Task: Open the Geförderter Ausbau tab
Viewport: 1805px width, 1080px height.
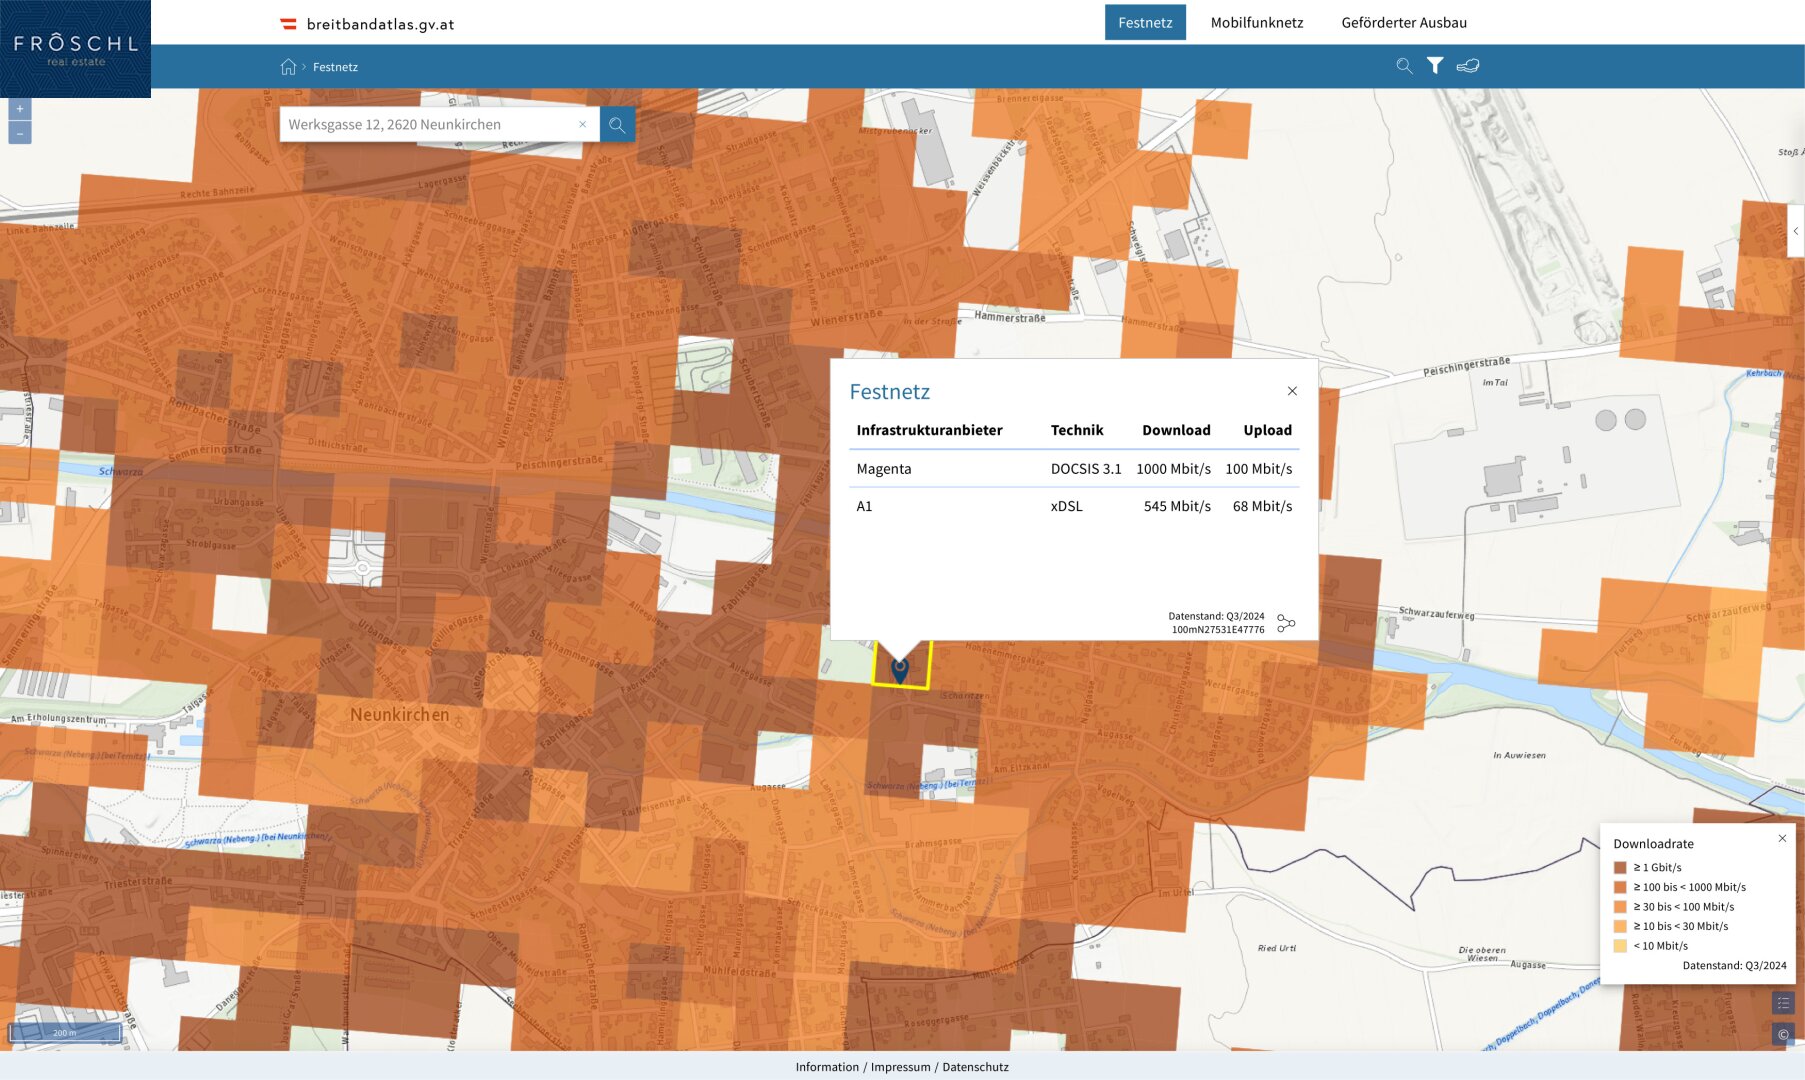Action: 1403,23
